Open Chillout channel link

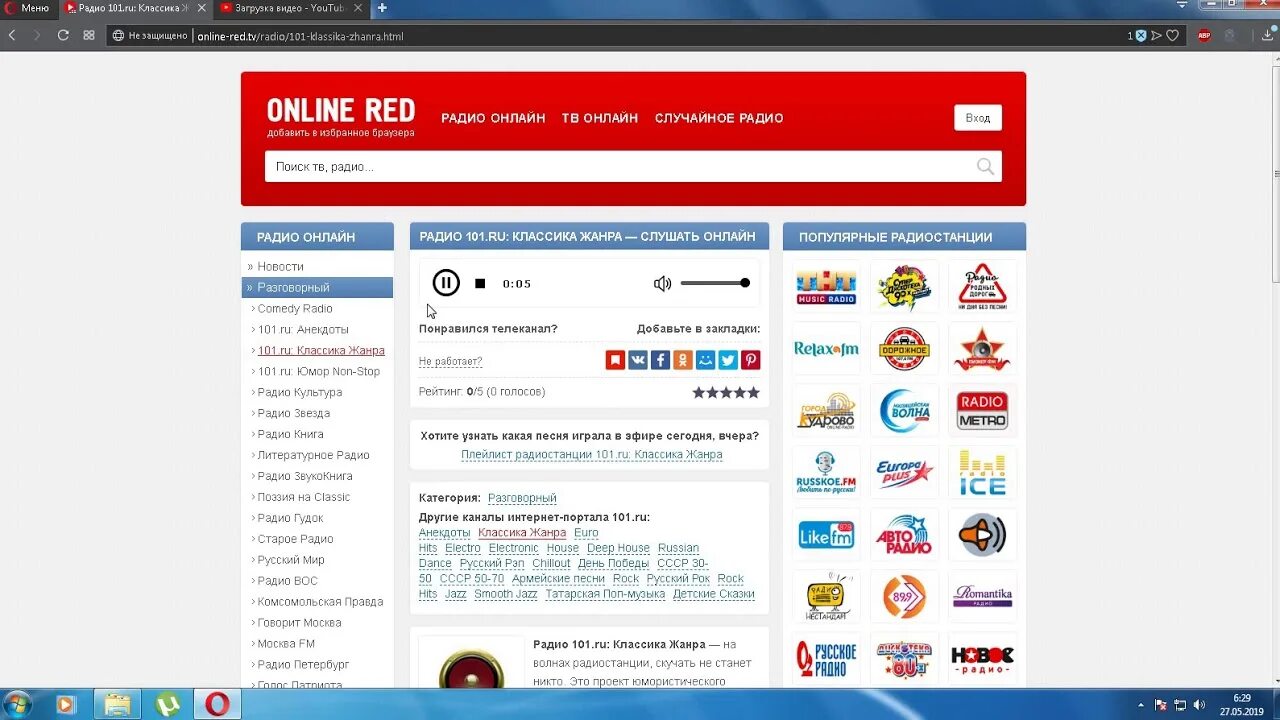pos(551,563)
